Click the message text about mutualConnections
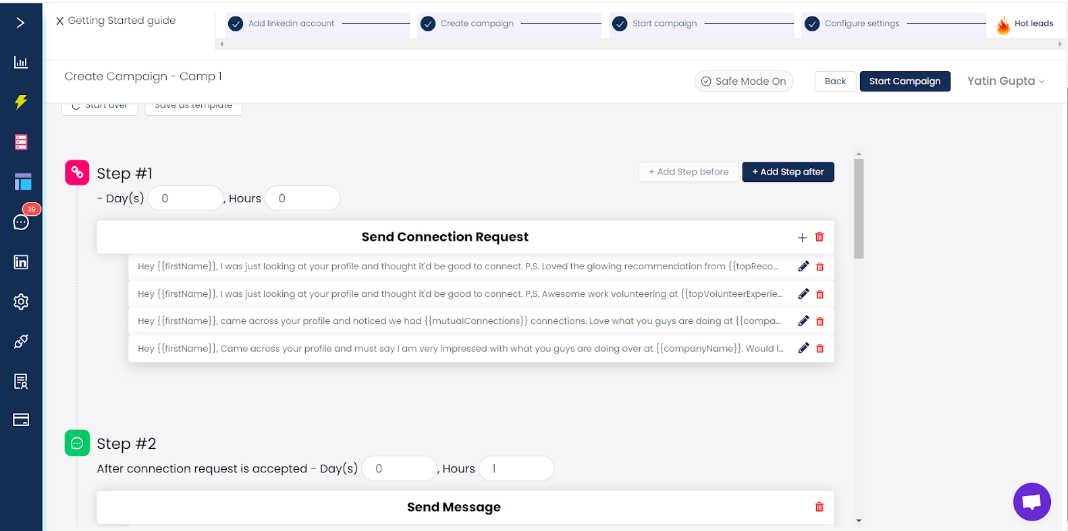Image resolution: width=1068 pixels, height=531 pixels. coord(461,320)
